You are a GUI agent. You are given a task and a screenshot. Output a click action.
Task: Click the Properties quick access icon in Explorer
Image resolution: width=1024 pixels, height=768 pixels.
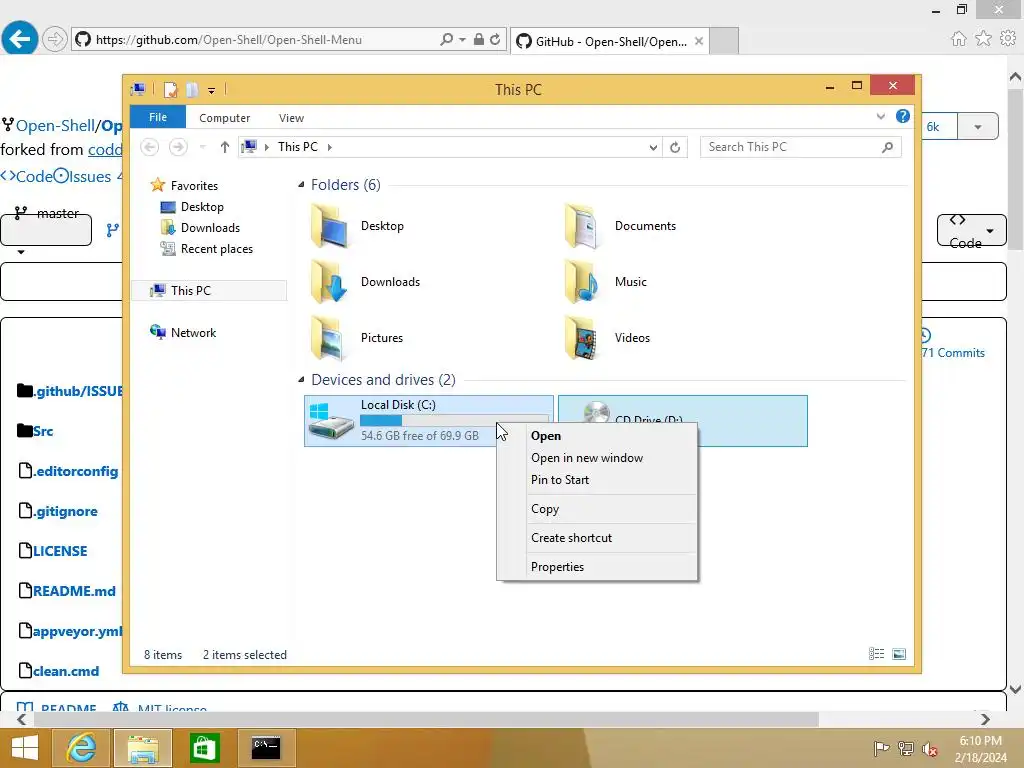(x=170, y=89)
